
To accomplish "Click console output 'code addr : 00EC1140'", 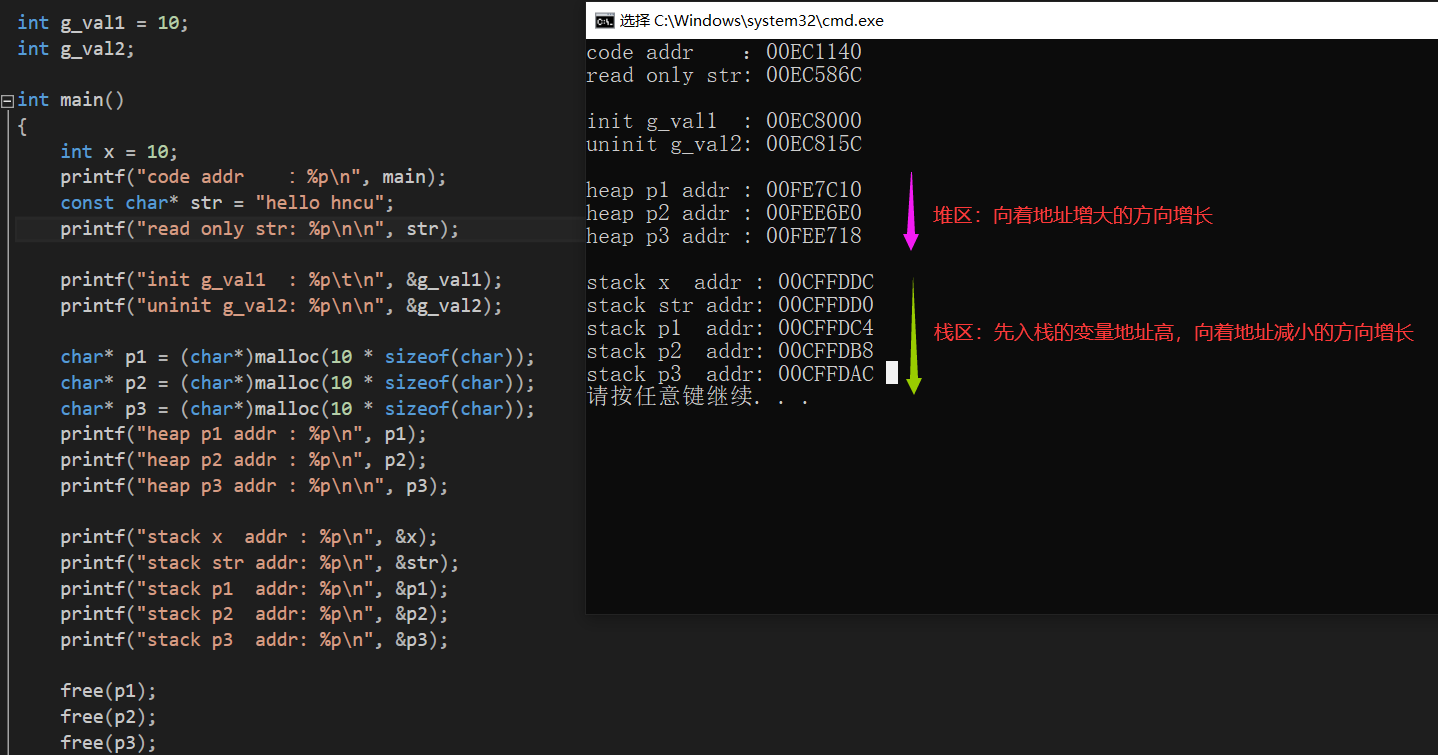I will pos(724,52).
